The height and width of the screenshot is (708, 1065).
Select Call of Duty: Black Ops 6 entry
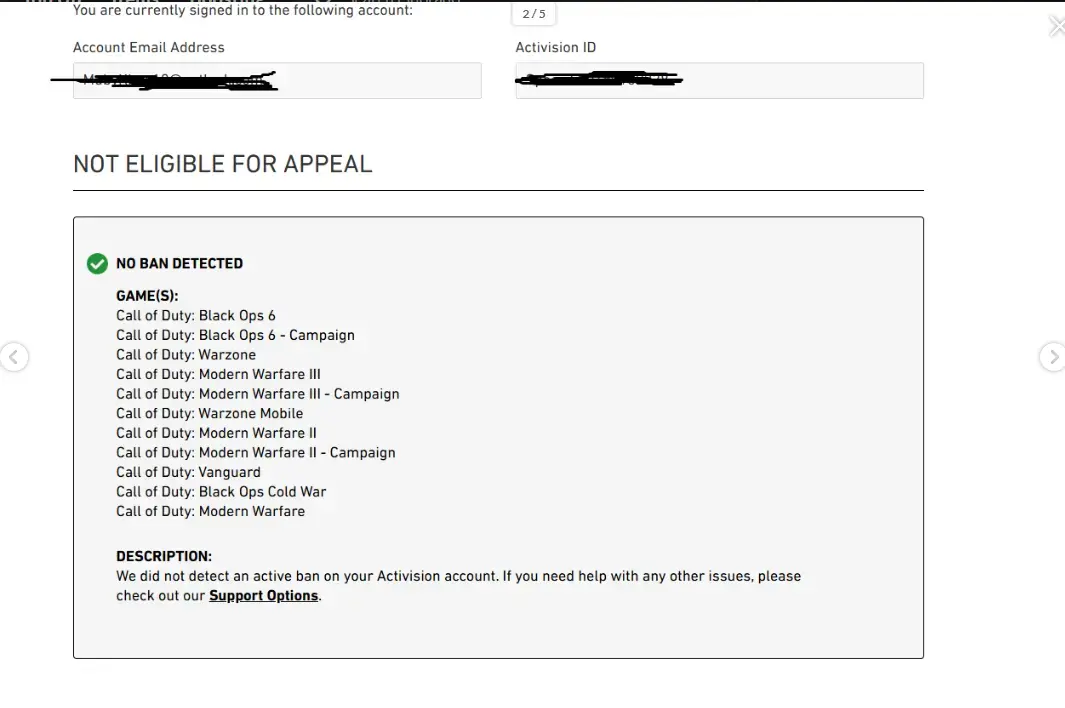coord(196,316)
